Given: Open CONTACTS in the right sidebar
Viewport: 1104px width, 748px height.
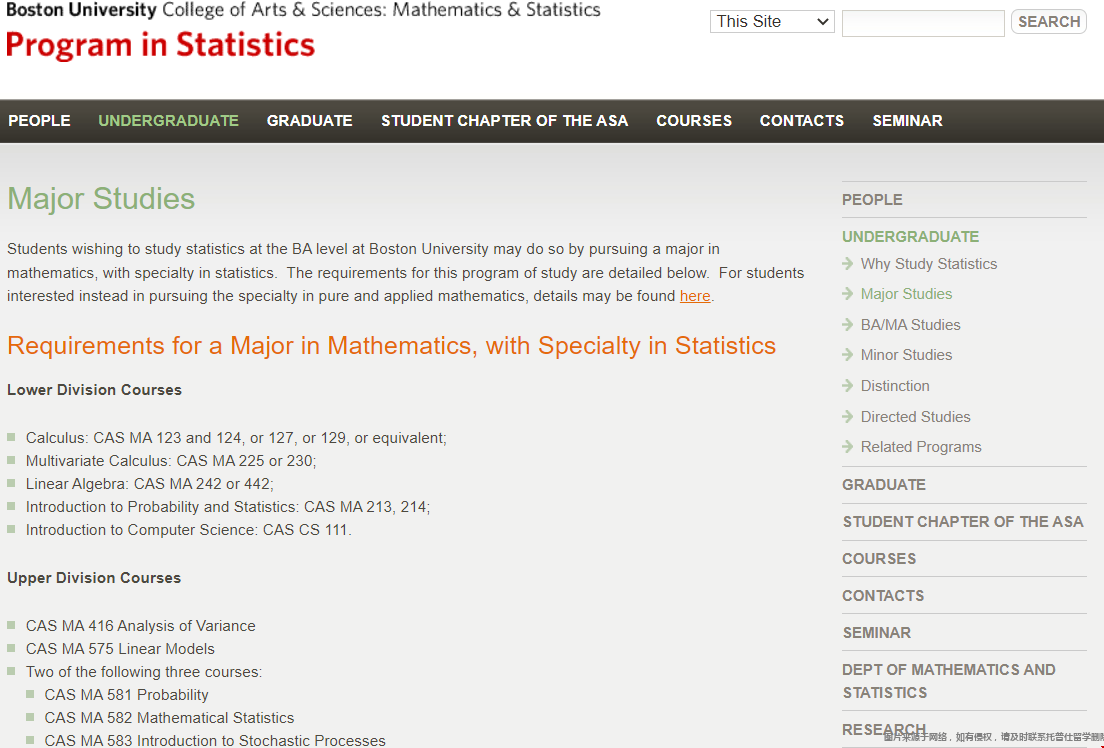Looking at the screenshot, I should [x=883, y=597].
